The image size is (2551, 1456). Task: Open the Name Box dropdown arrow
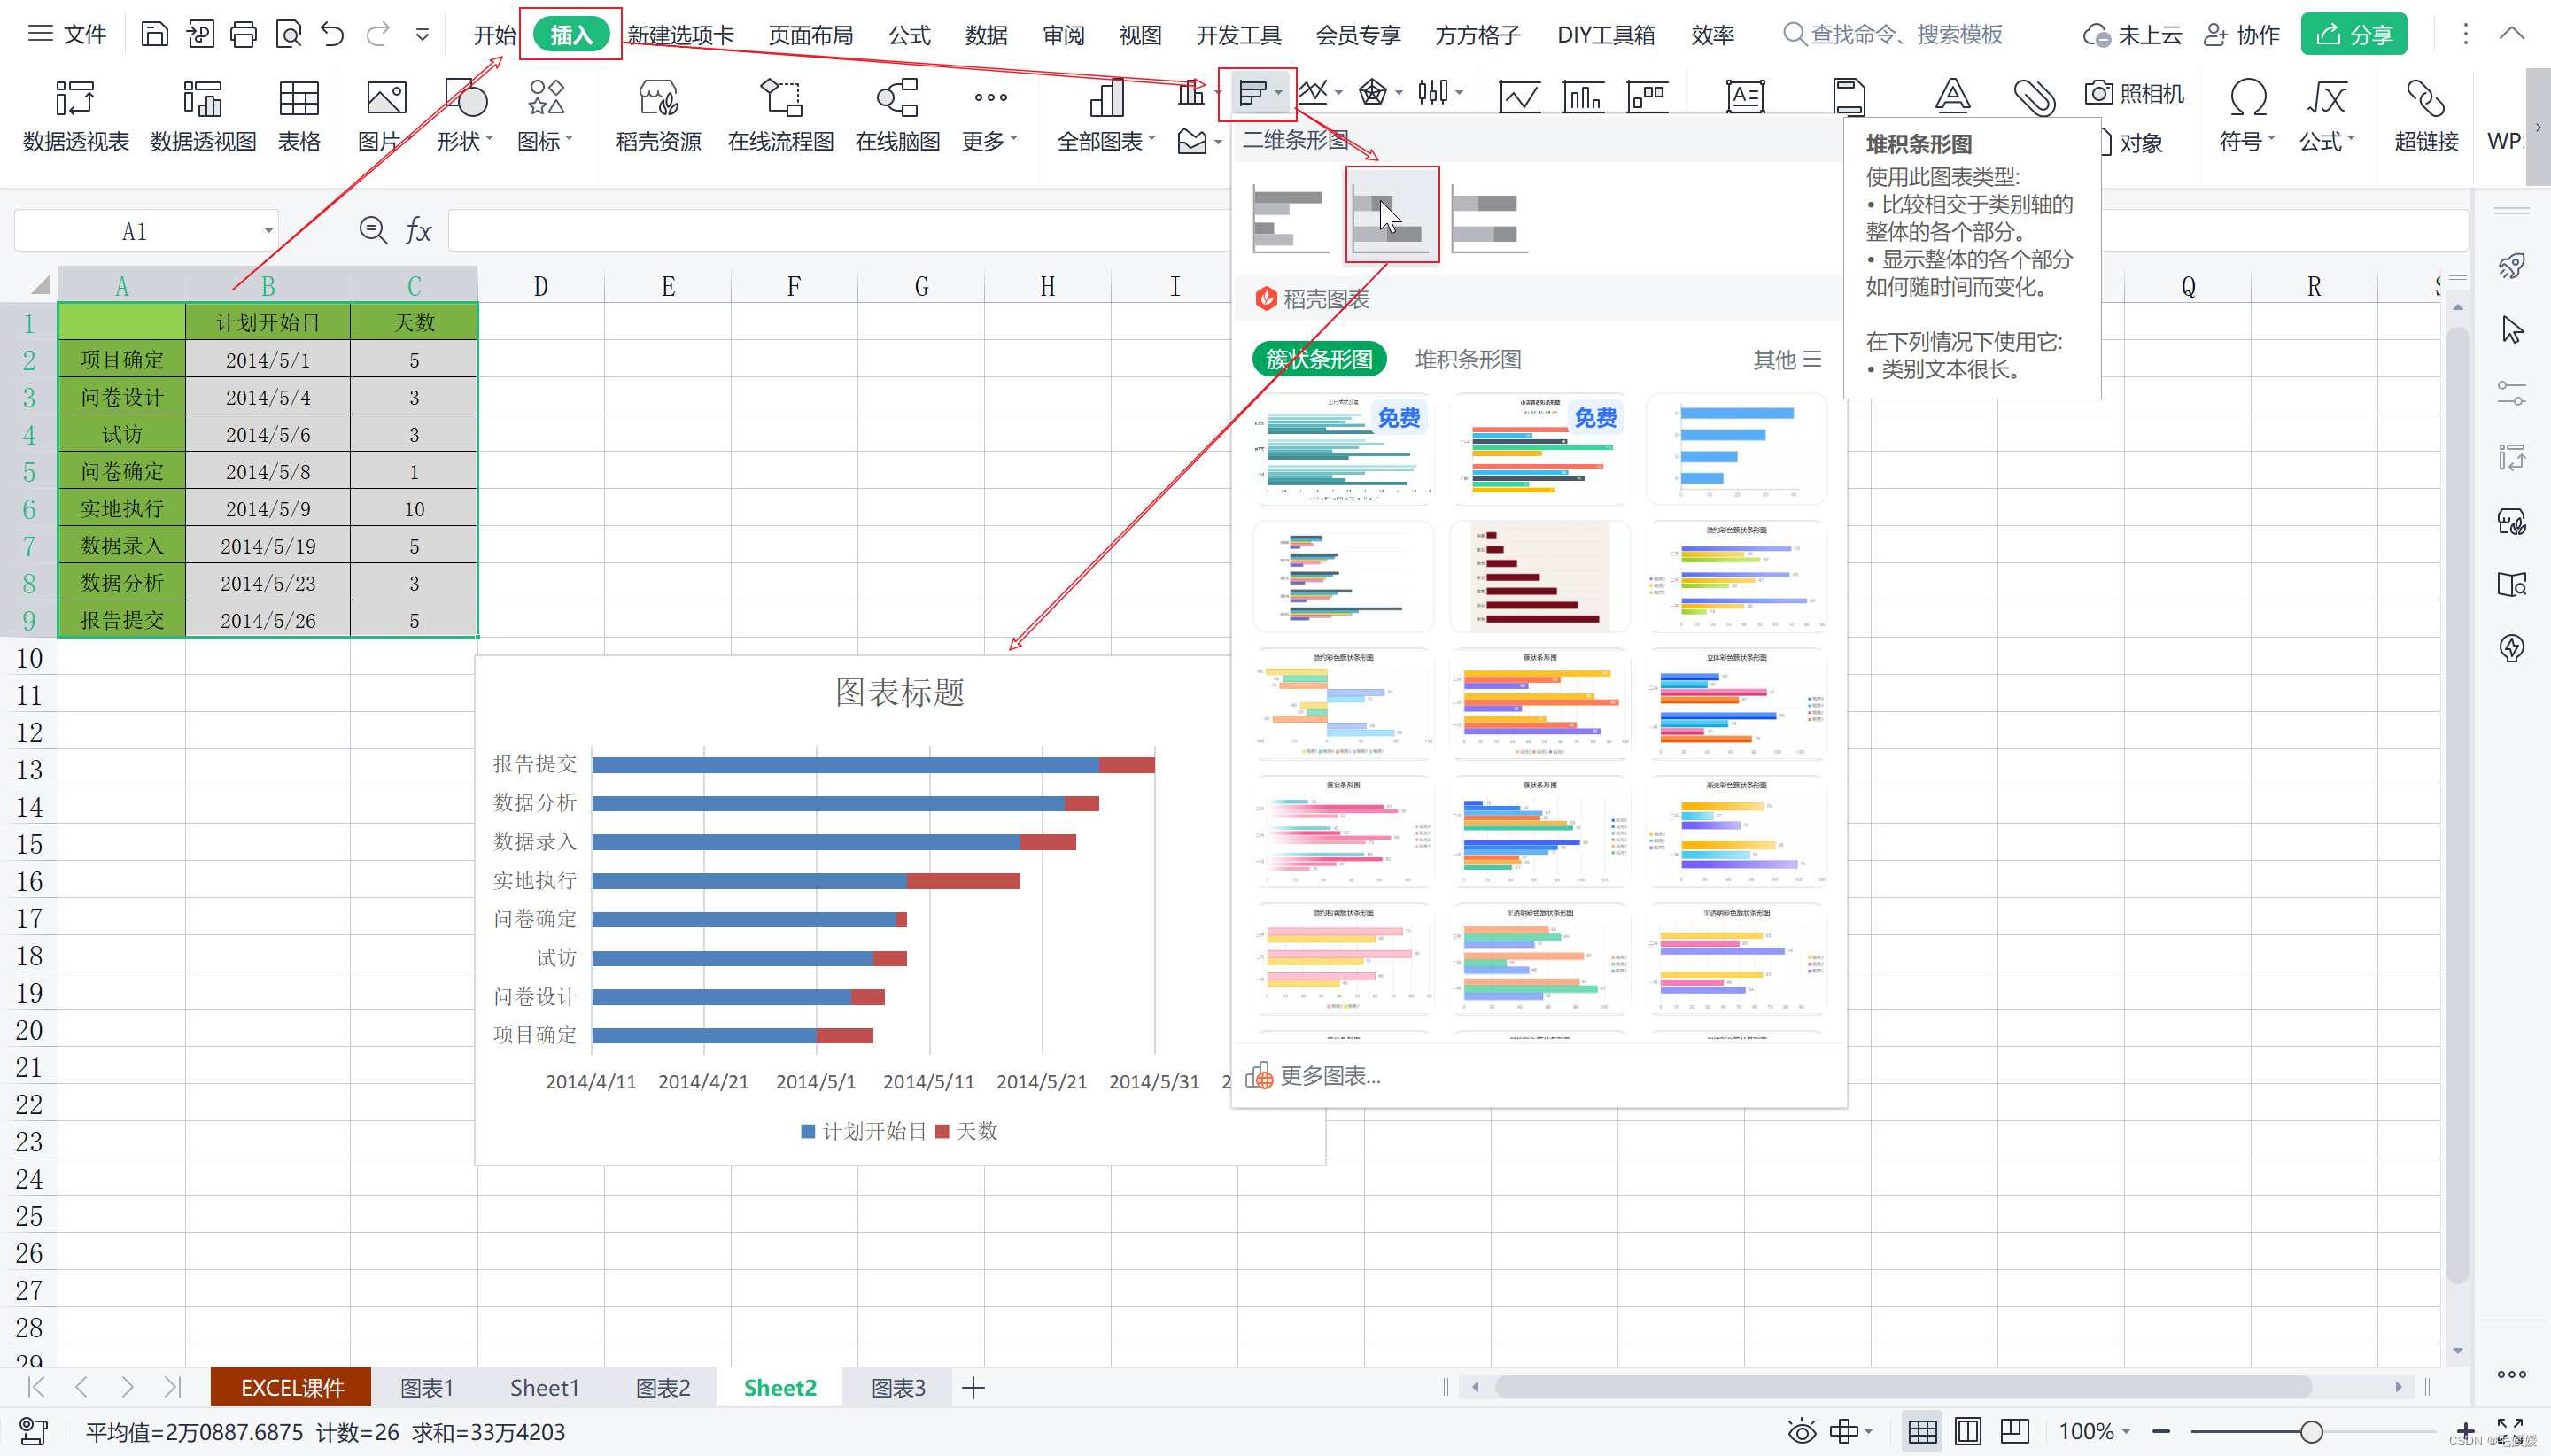268,232
